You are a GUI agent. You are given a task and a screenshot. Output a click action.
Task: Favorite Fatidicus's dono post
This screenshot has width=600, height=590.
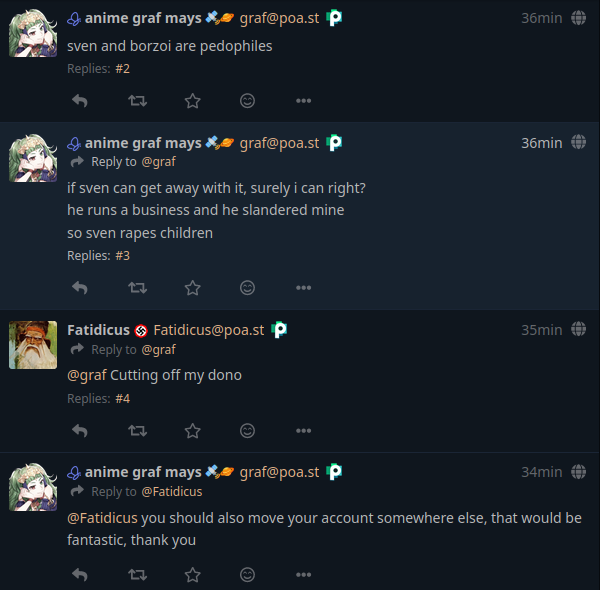point(193,430)
